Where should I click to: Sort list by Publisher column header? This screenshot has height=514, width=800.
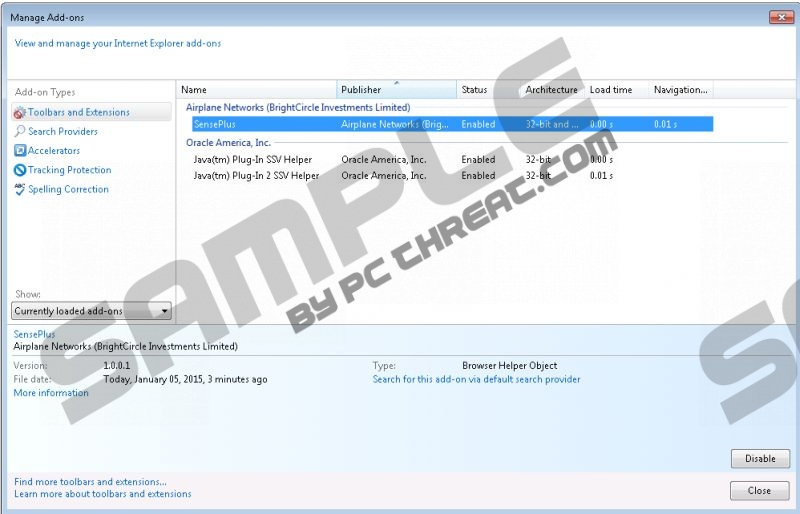point(396,90)
